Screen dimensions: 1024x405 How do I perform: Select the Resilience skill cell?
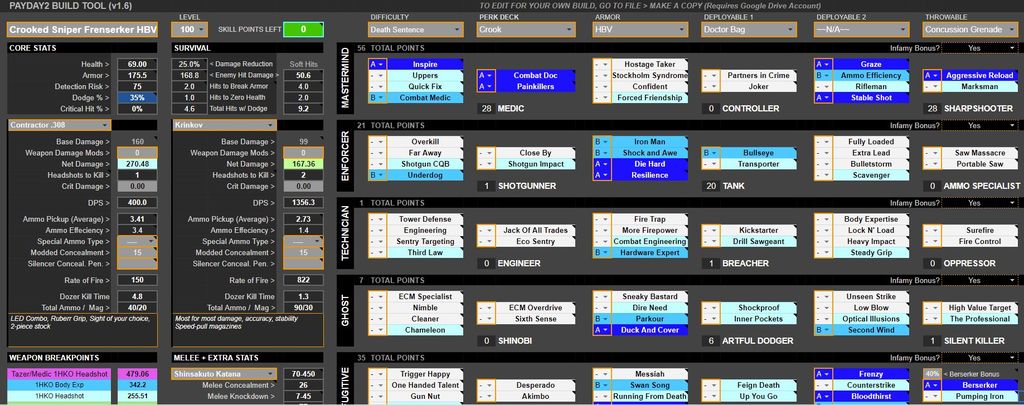[650, 175]
